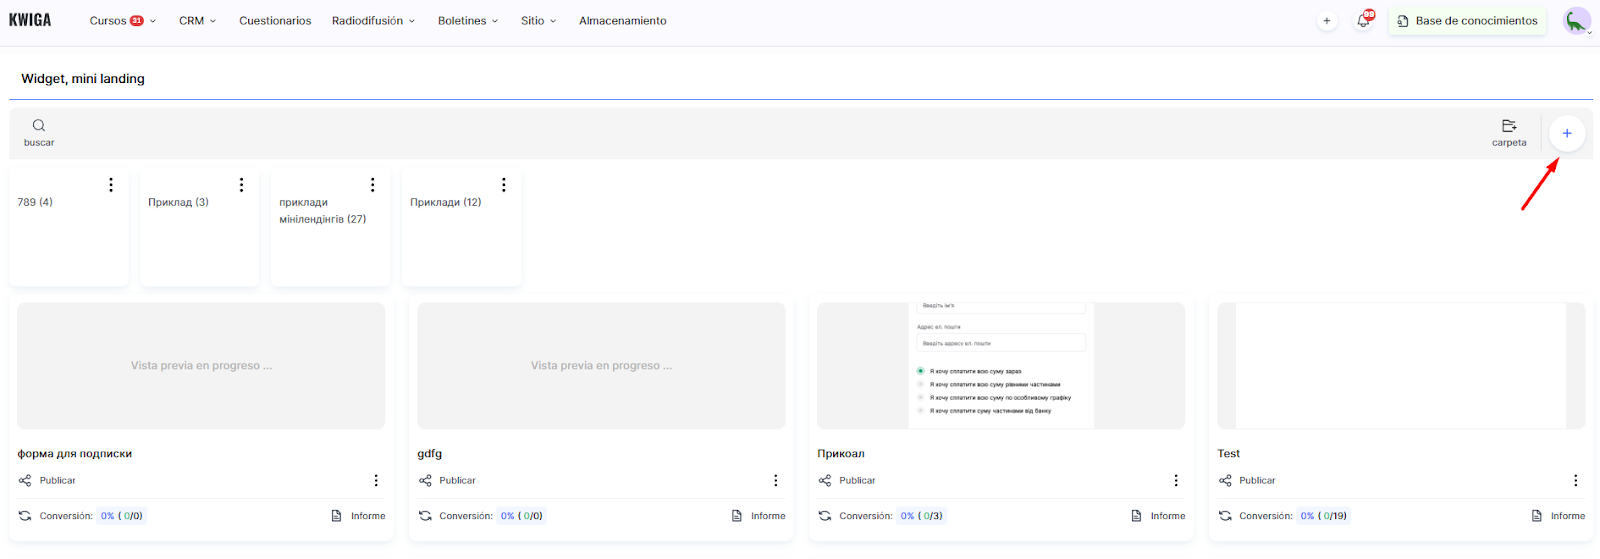Viewport: 1600px width, 559px height.
Task: Click the search magnifier icon labeled buscar
Action: click(39, 126)
